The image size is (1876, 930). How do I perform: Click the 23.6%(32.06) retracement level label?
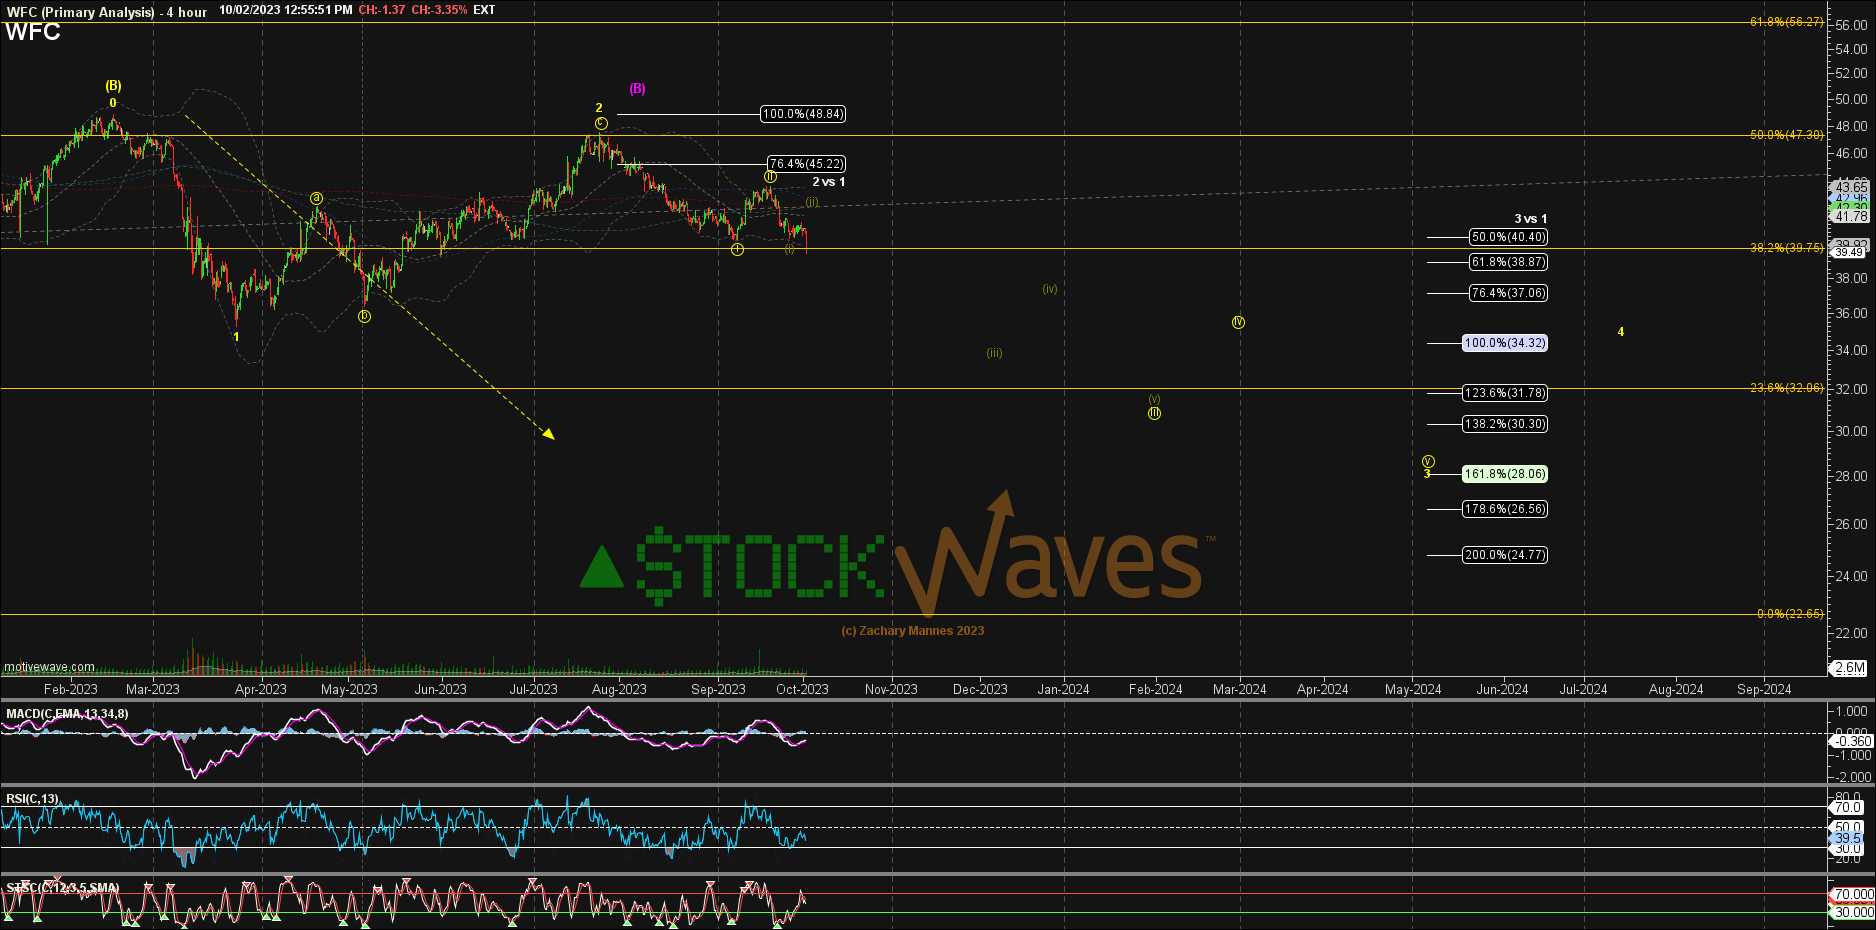[1787, 388]
